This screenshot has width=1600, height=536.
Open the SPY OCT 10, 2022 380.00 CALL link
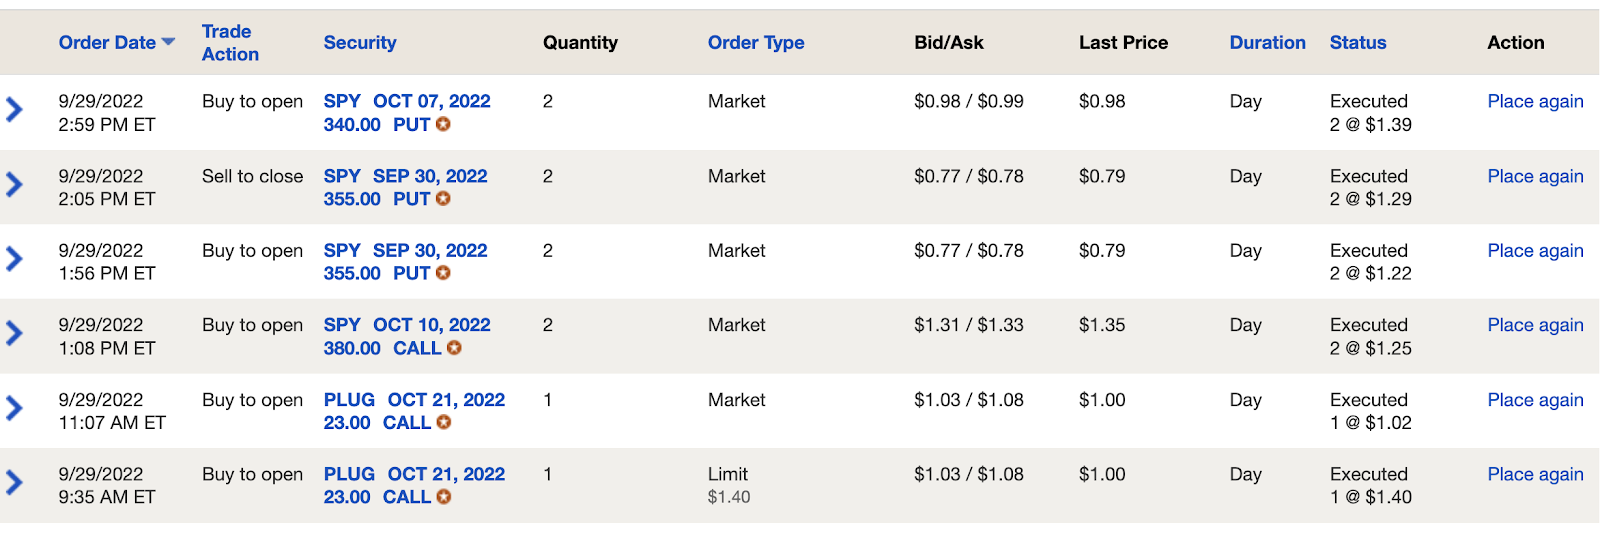407,336
